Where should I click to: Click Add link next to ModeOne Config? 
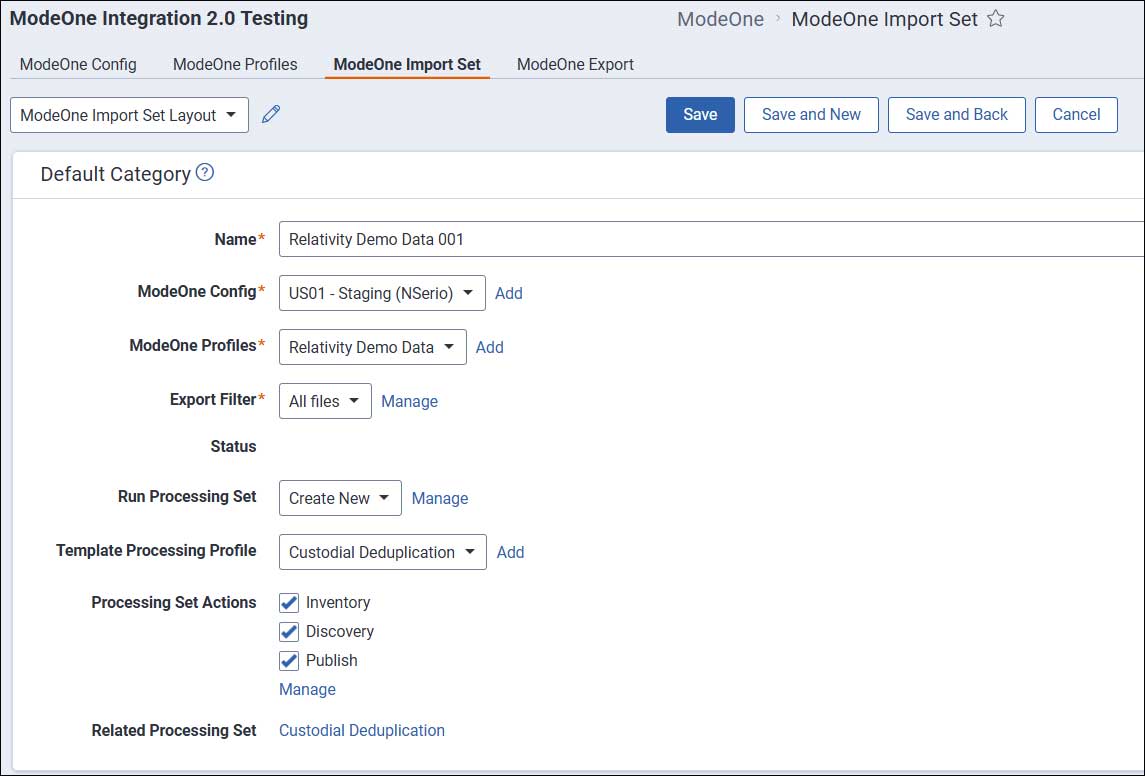[x=509, y=293]
